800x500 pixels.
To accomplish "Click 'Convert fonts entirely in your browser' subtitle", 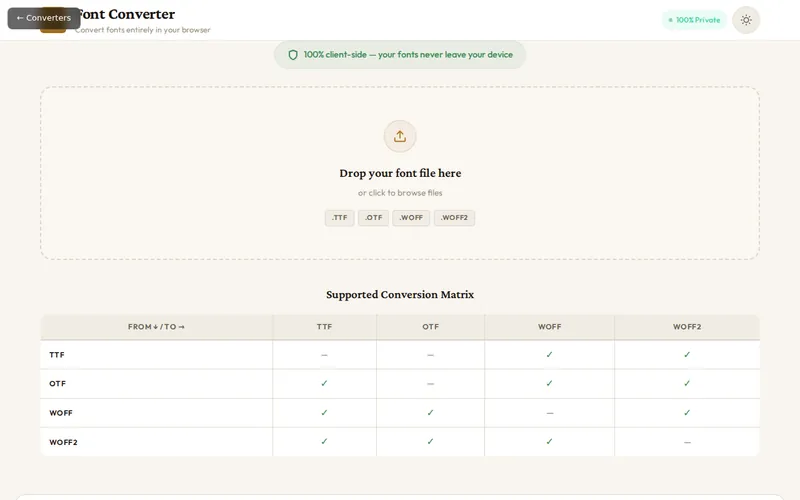I will coord(143,30).
